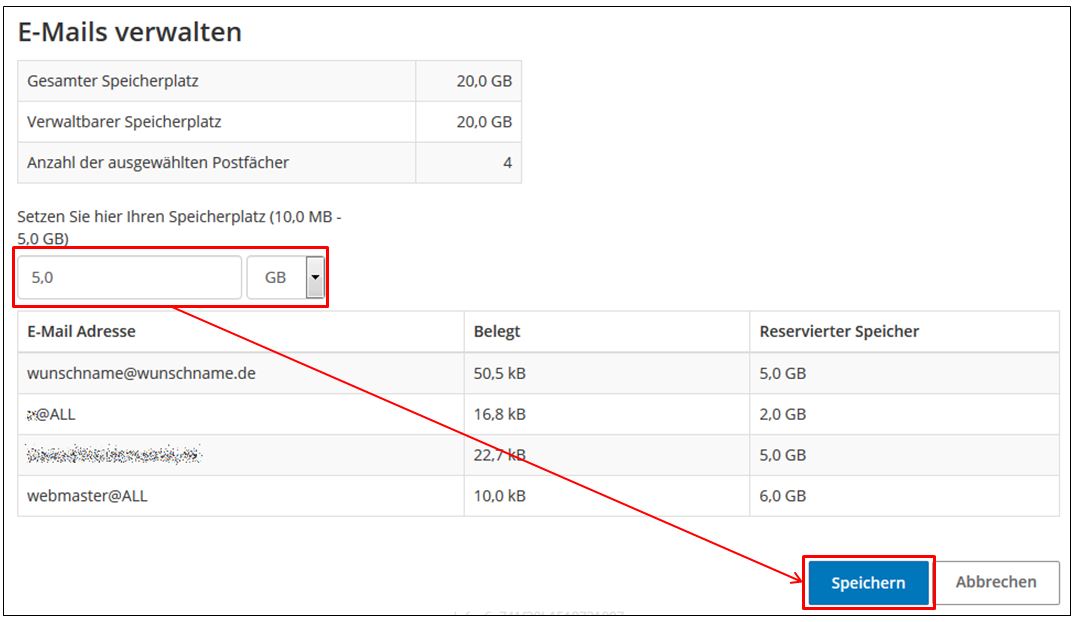Select the webmaster@ALL mailbox row
Screen dimensions: 1076x622
pos(87,496)
